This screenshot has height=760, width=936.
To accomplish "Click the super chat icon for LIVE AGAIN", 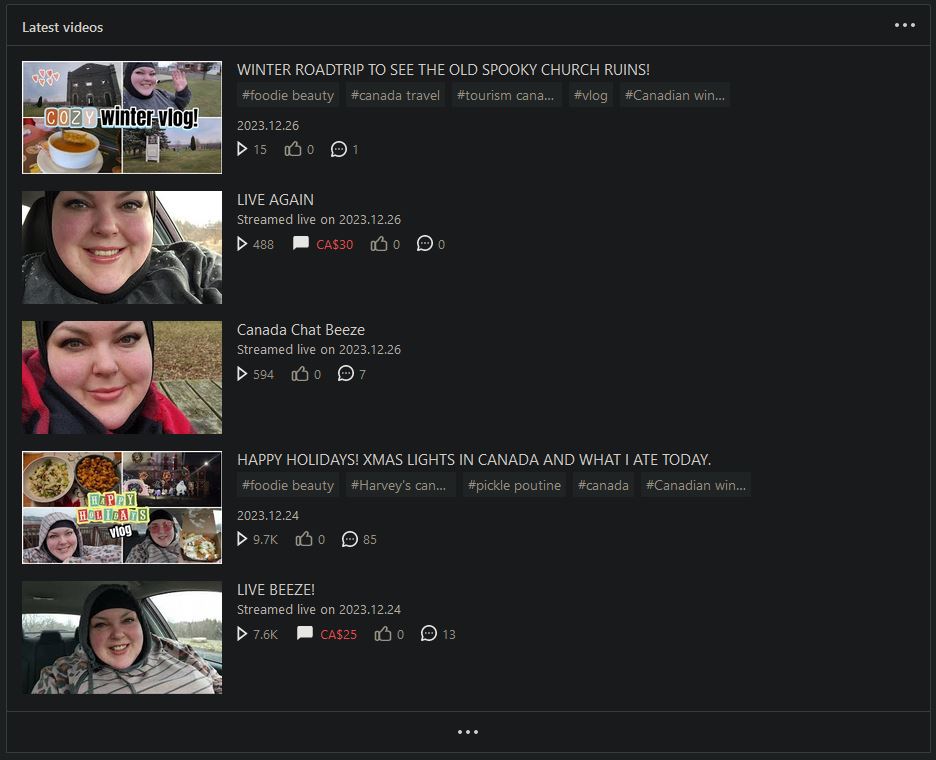I will point(300,244).
